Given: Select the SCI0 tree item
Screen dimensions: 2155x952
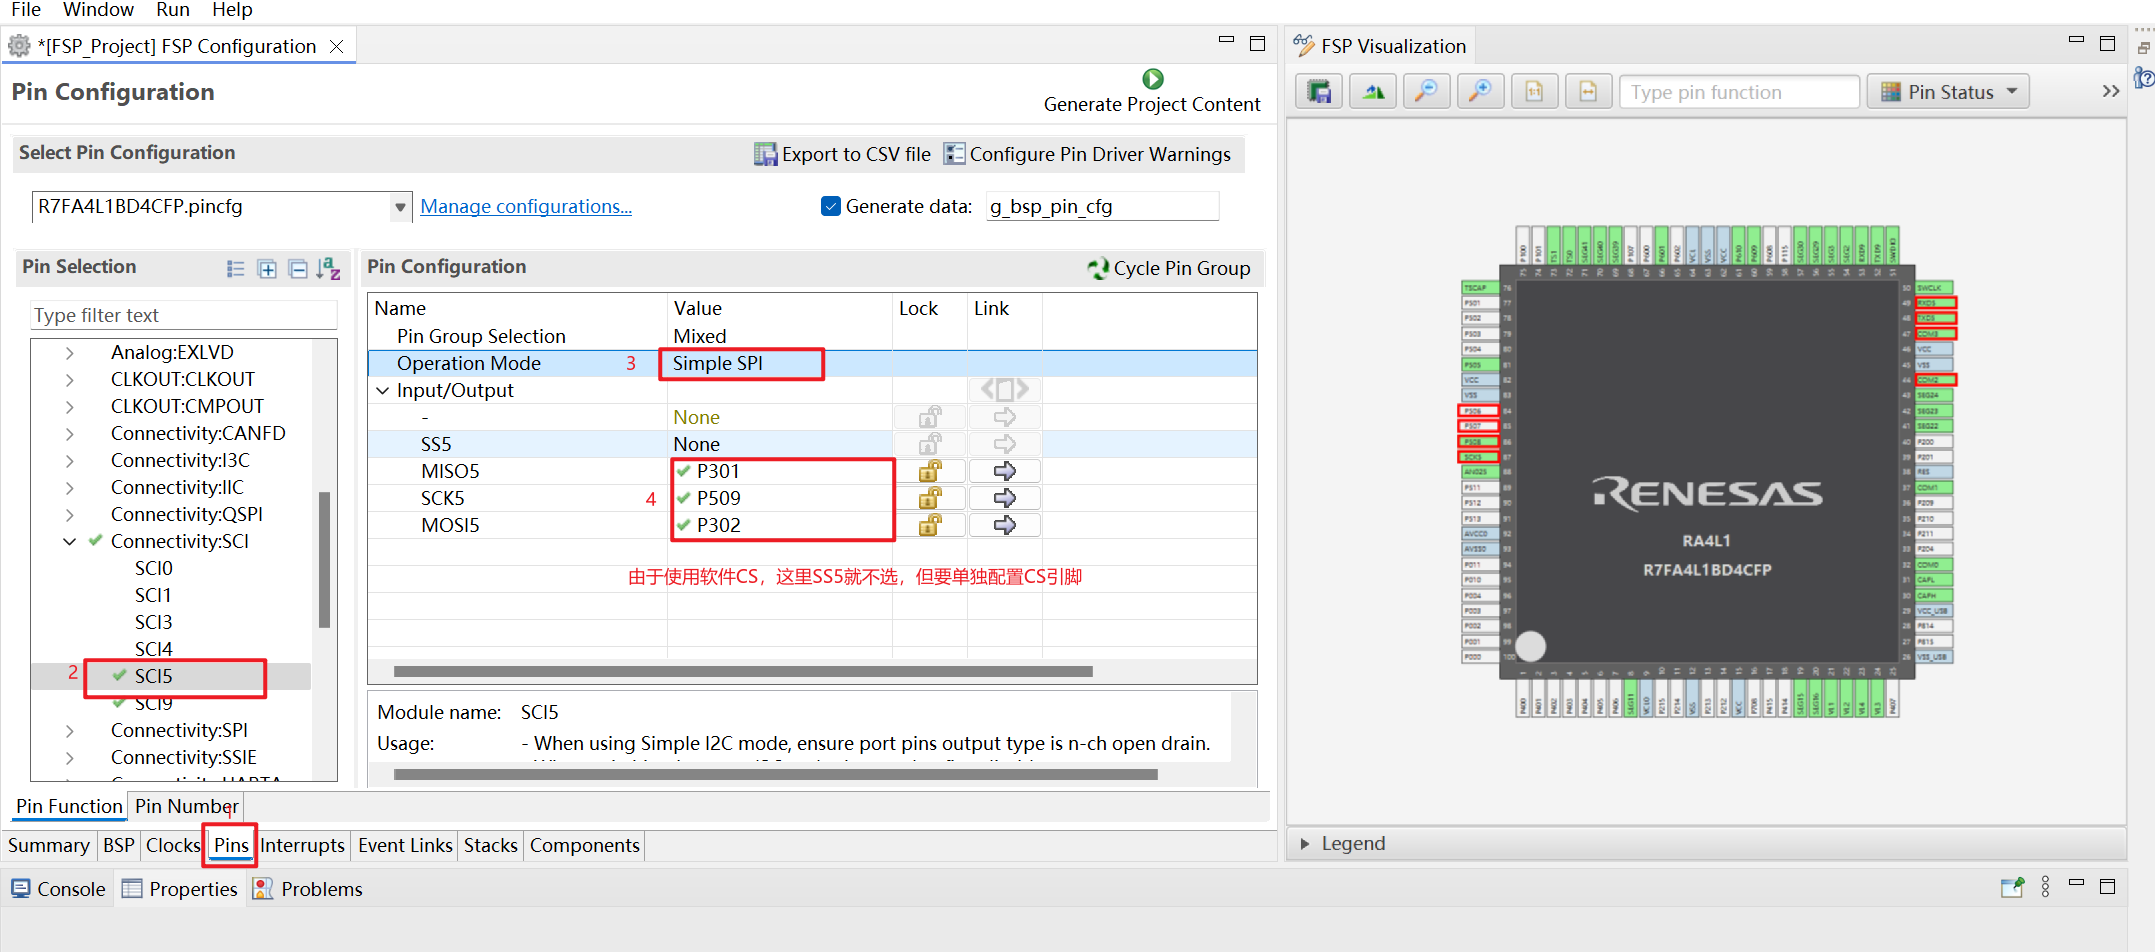Looking at the screenshot, I should 154,568.
